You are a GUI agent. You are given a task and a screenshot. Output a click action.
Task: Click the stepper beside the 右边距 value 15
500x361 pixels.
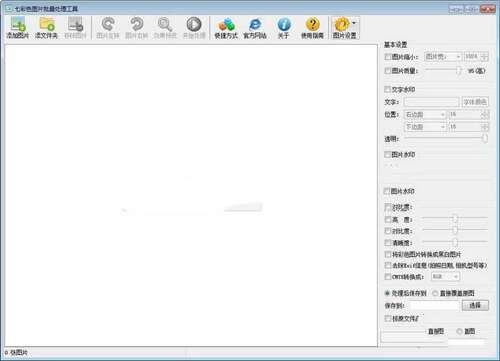coord(485,115)
